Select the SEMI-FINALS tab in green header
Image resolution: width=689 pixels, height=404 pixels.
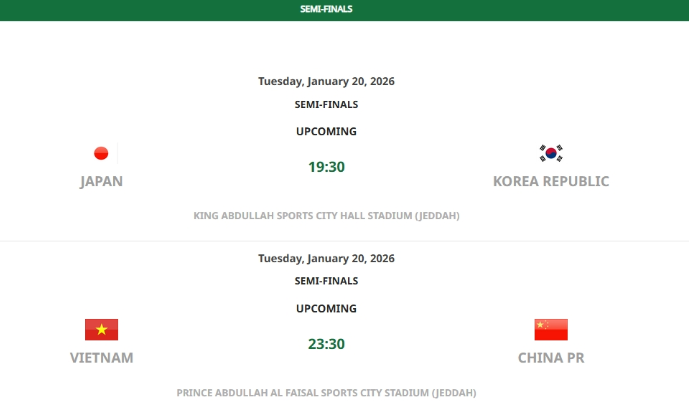(326, 9)
